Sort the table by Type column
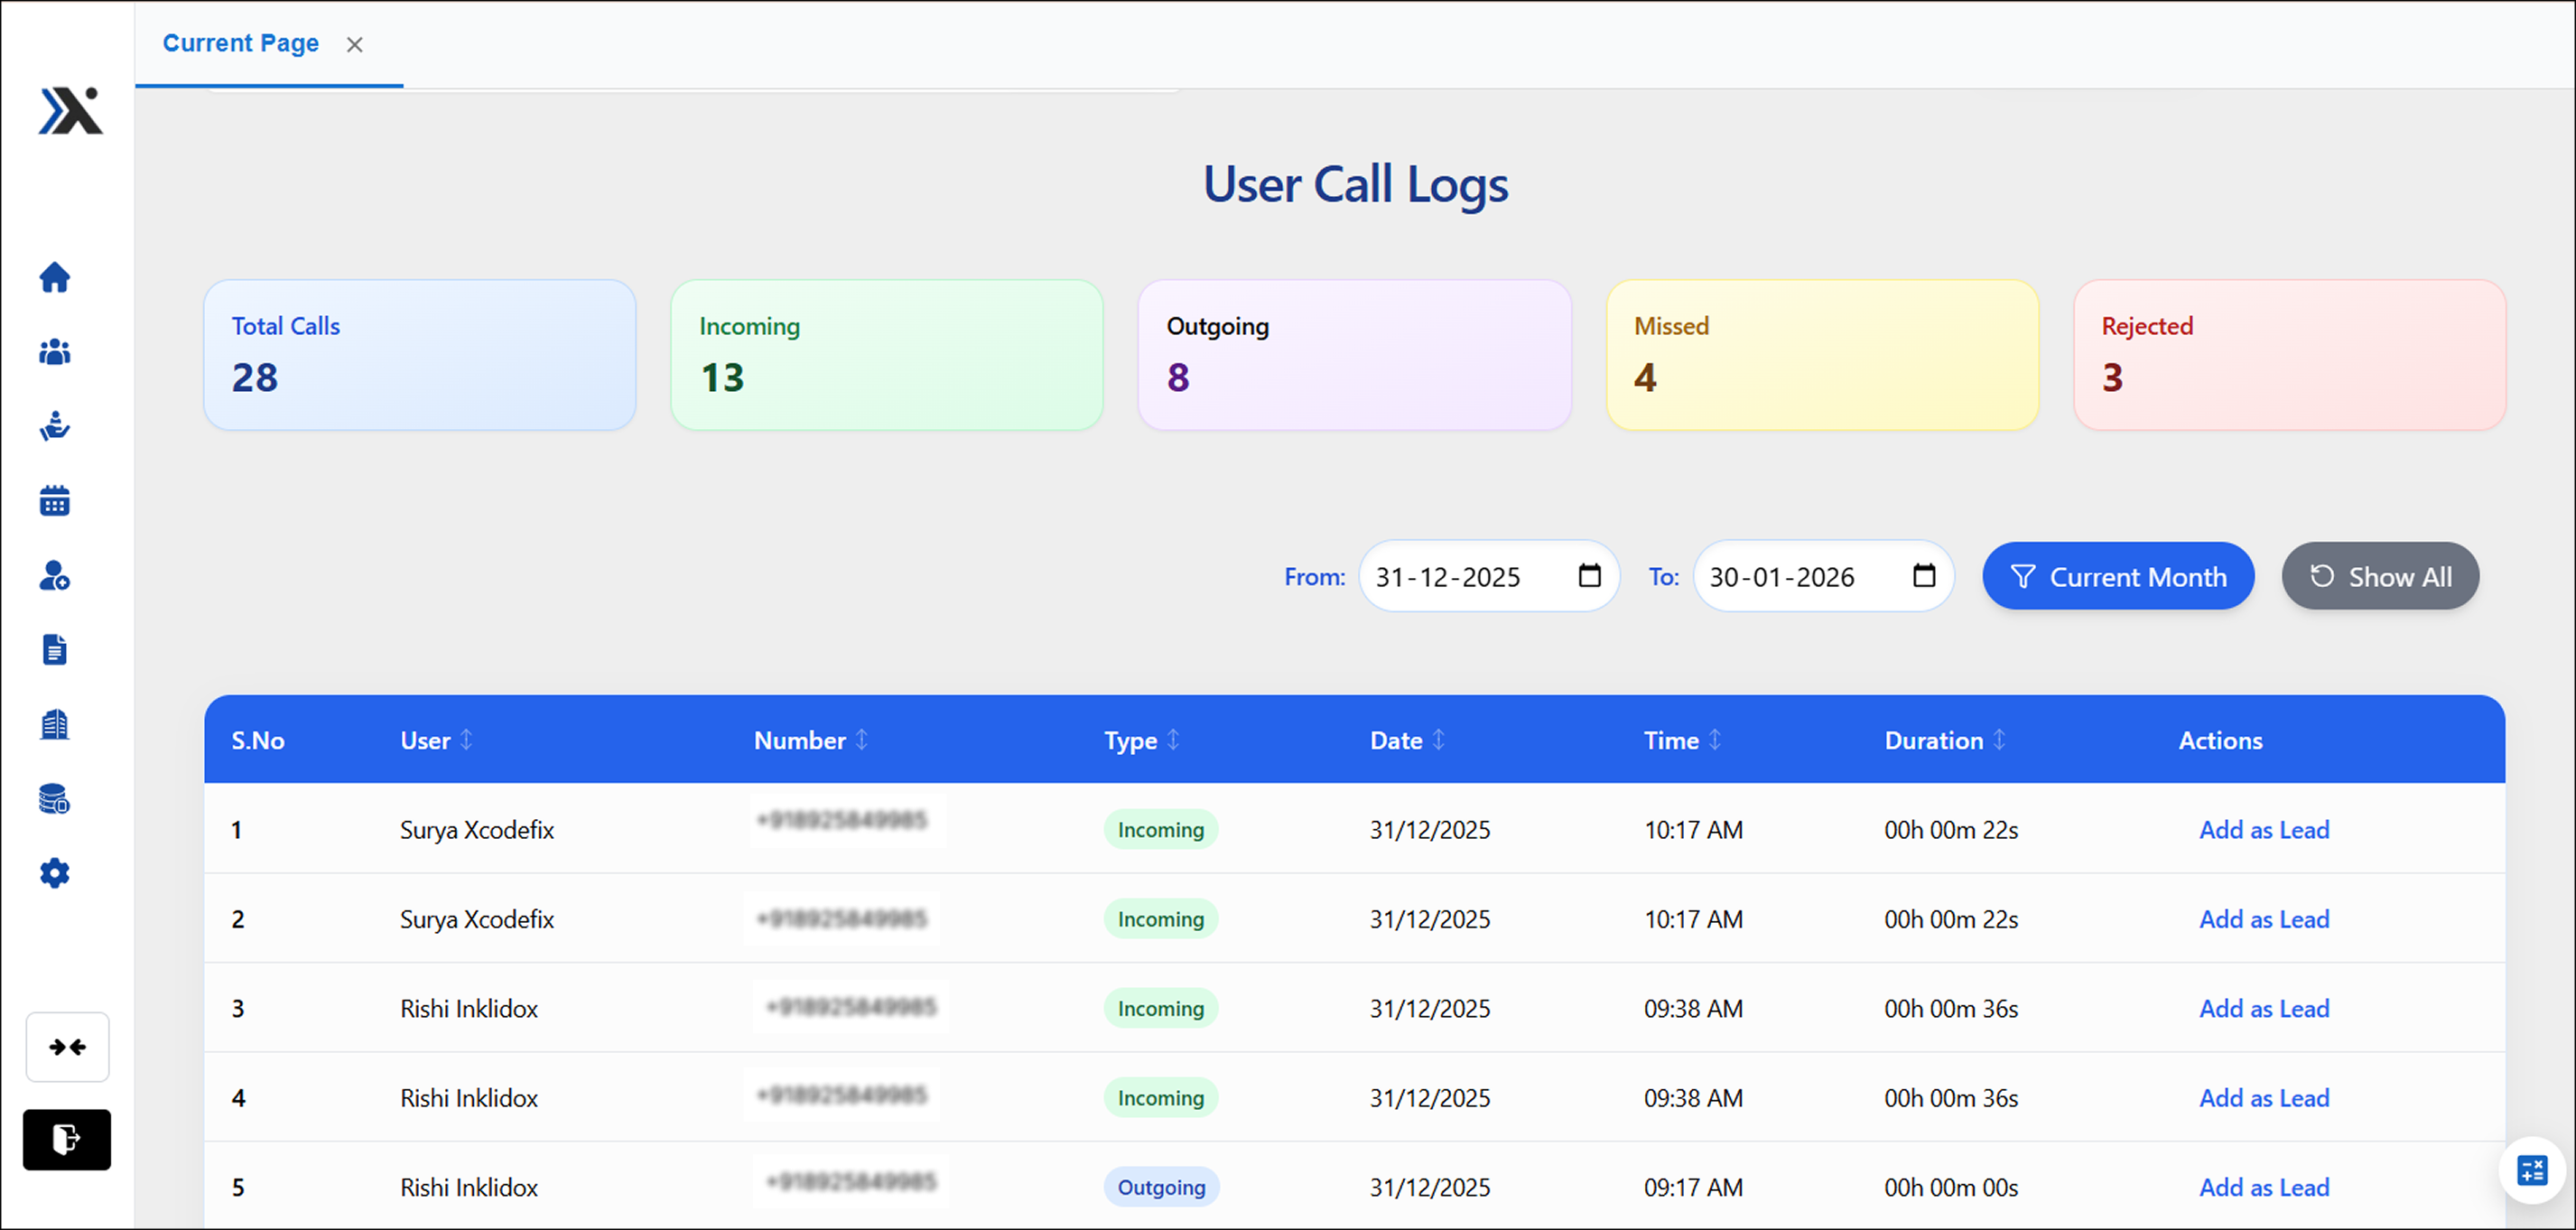Viewport: 2576px width, 1230px height. coord(1173,740)
